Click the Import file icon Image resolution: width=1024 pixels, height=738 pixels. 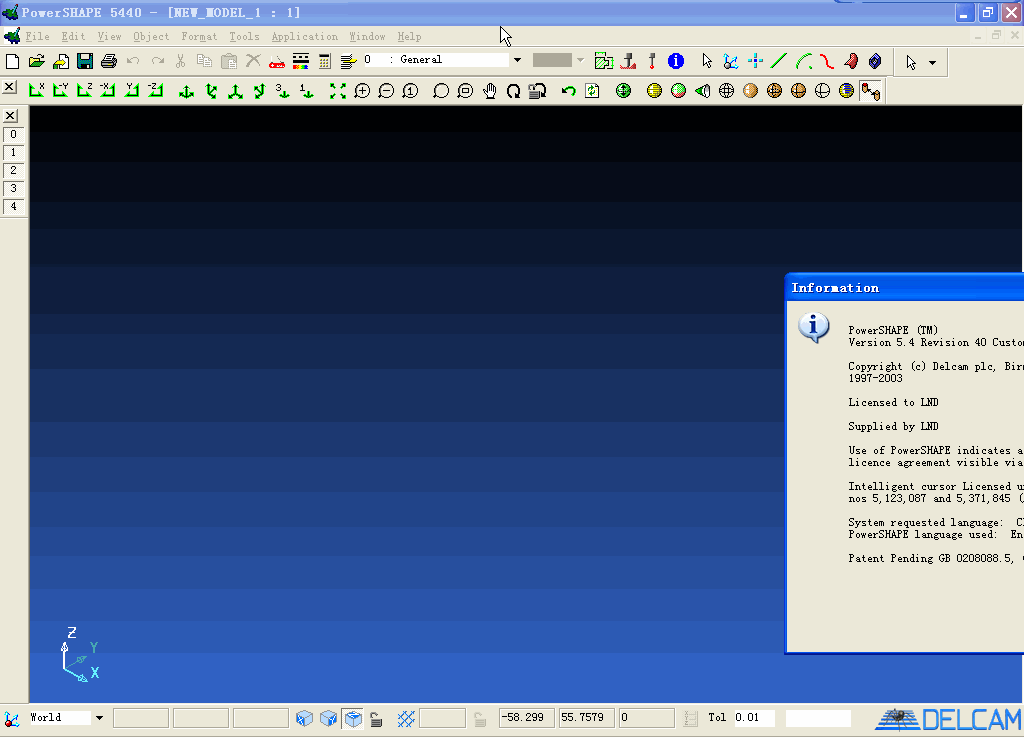pyautogui.click(x=61, y=61)
